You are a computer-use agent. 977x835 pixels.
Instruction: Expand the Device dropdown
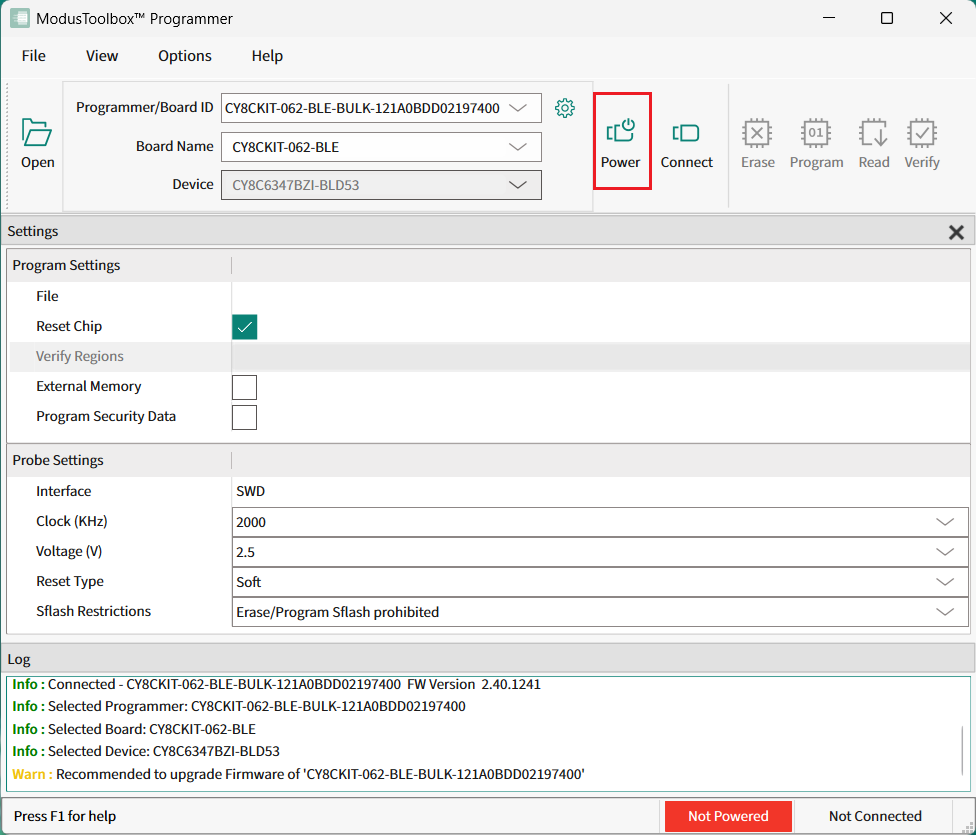coord(518,185)
